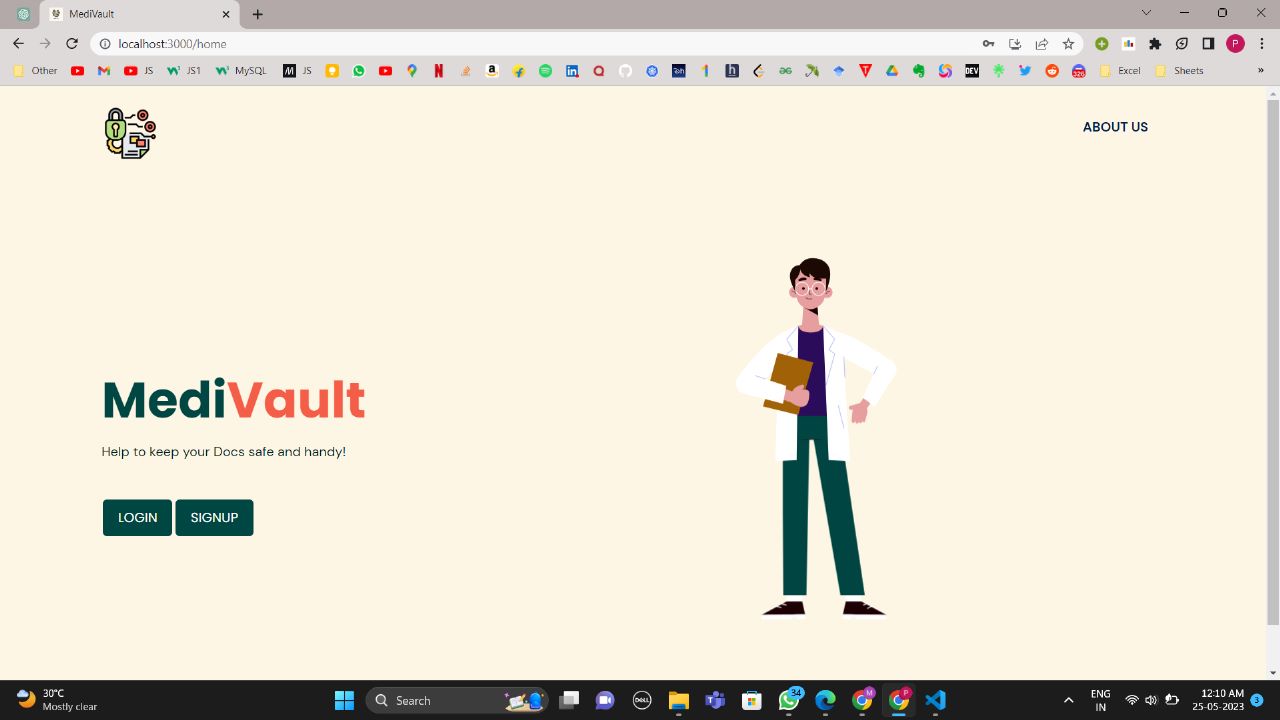Open the Spotify bookmark
Viewport: 1280px width, 720px height.
(545, 70)
